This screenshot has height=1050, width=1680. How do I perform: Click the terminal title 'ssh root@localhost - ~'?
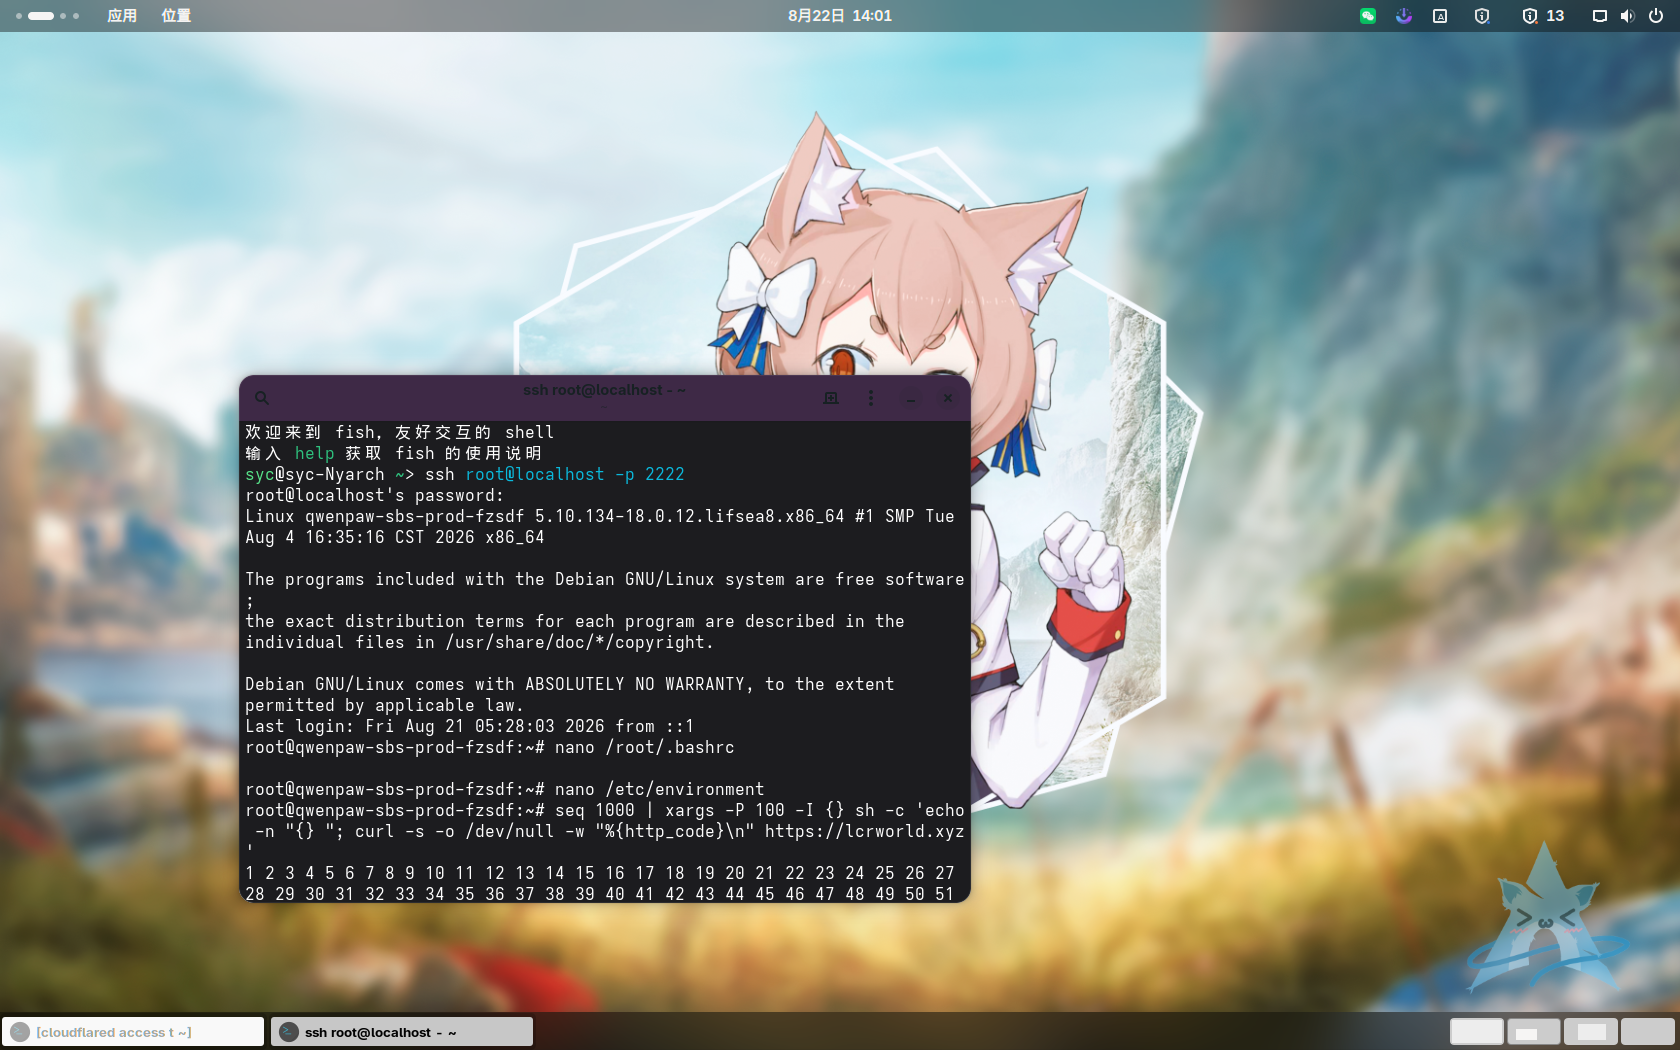tap(604, 390)
